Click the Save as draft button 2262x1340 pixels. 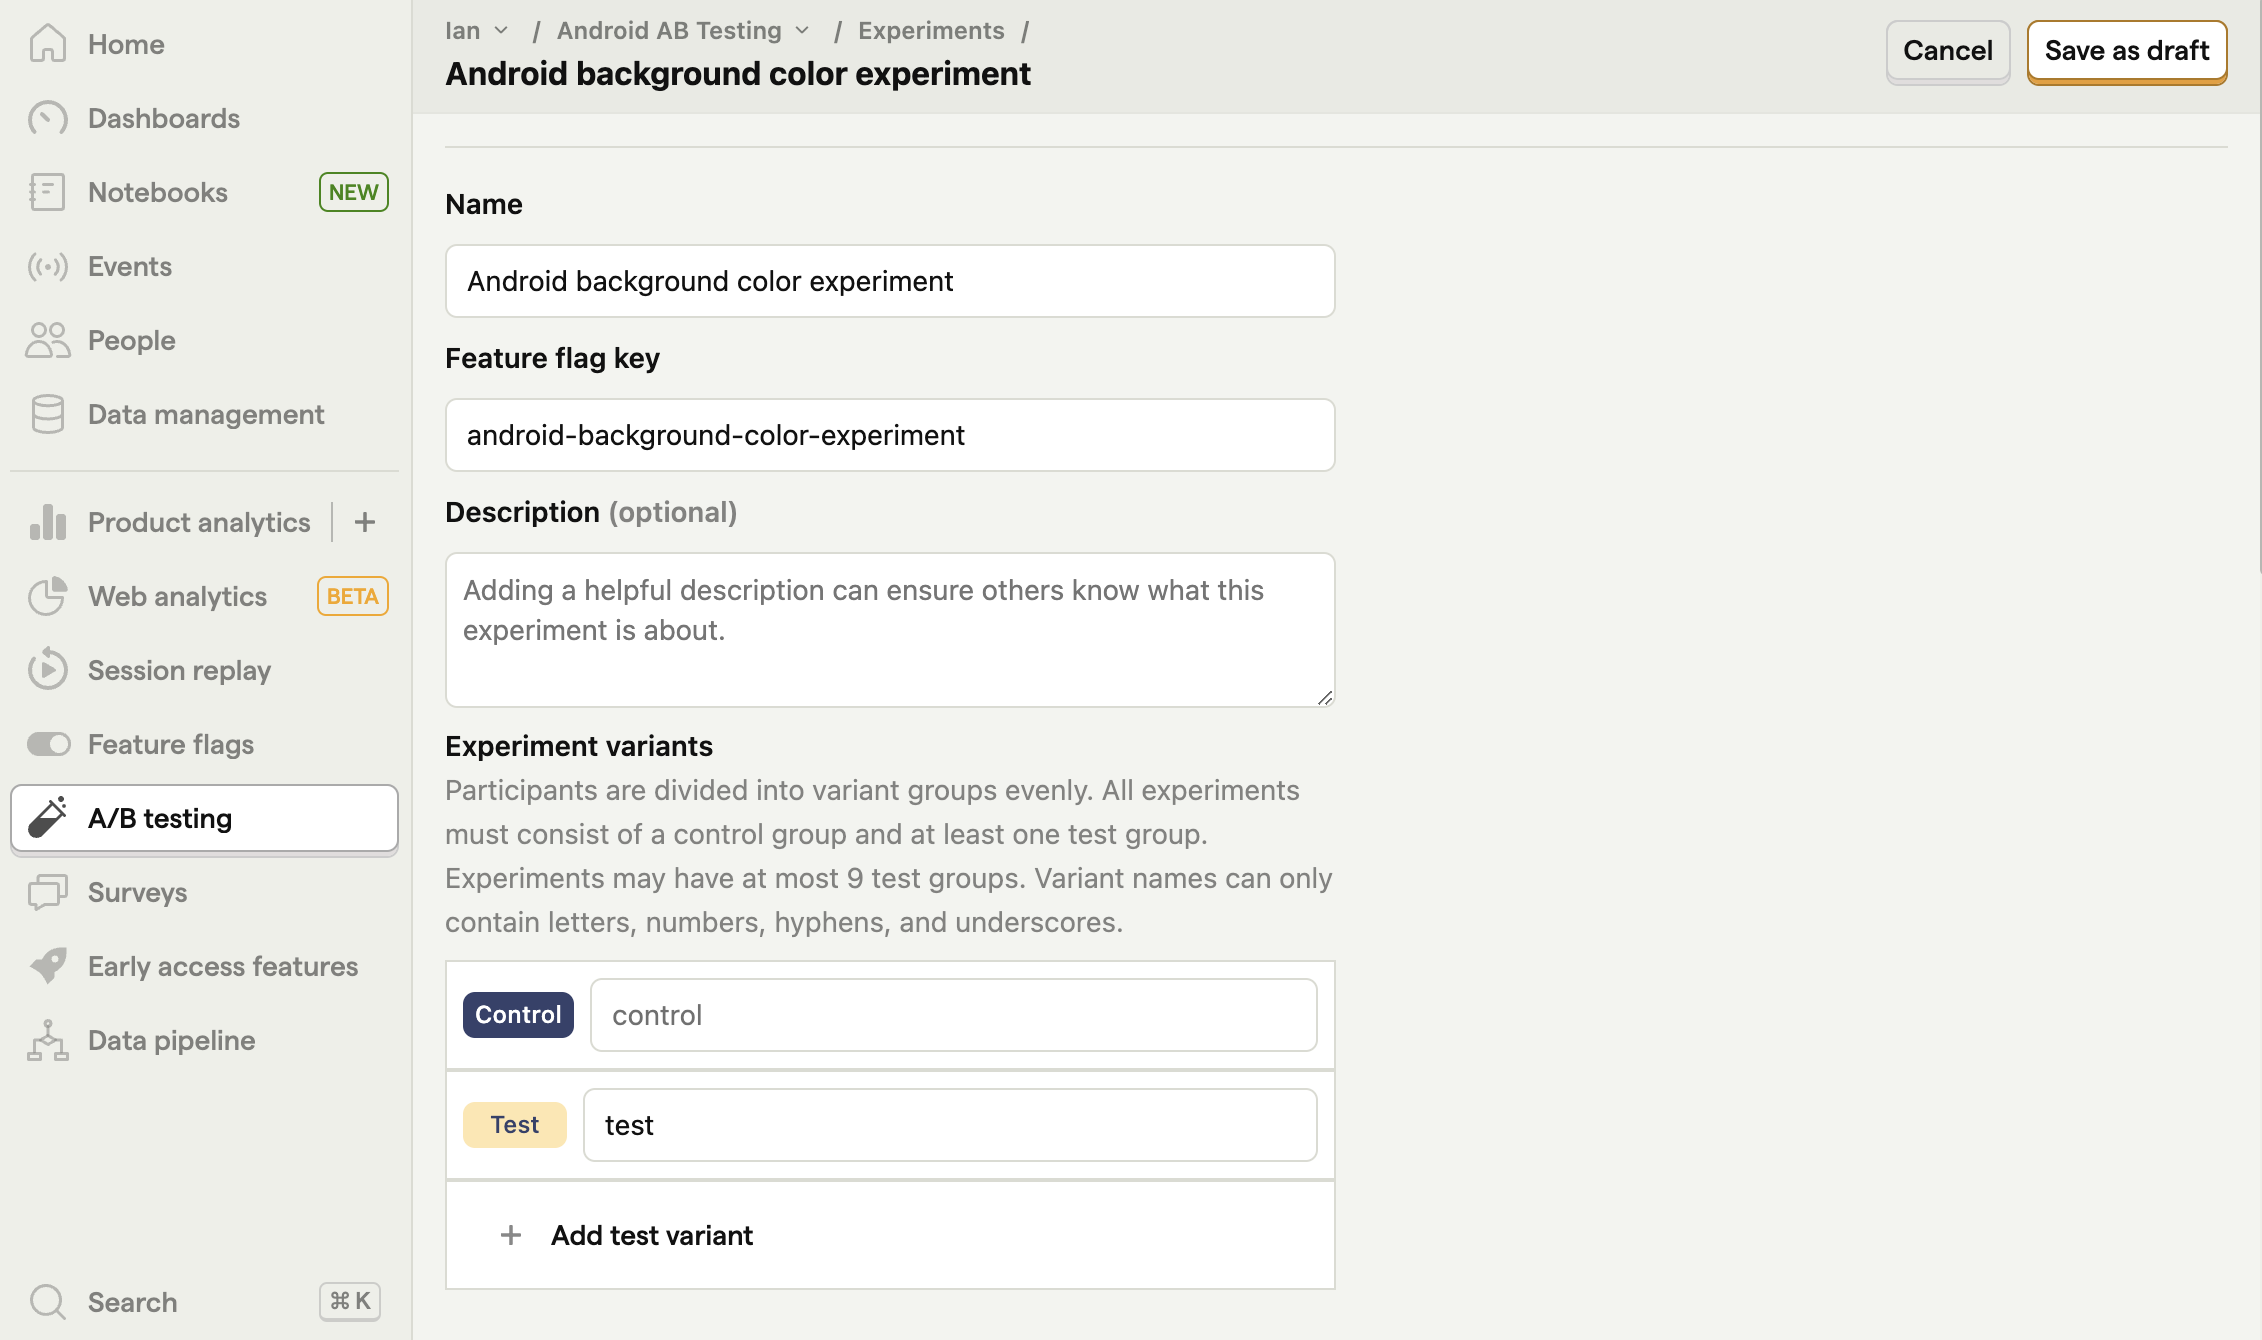[2128, 49]
